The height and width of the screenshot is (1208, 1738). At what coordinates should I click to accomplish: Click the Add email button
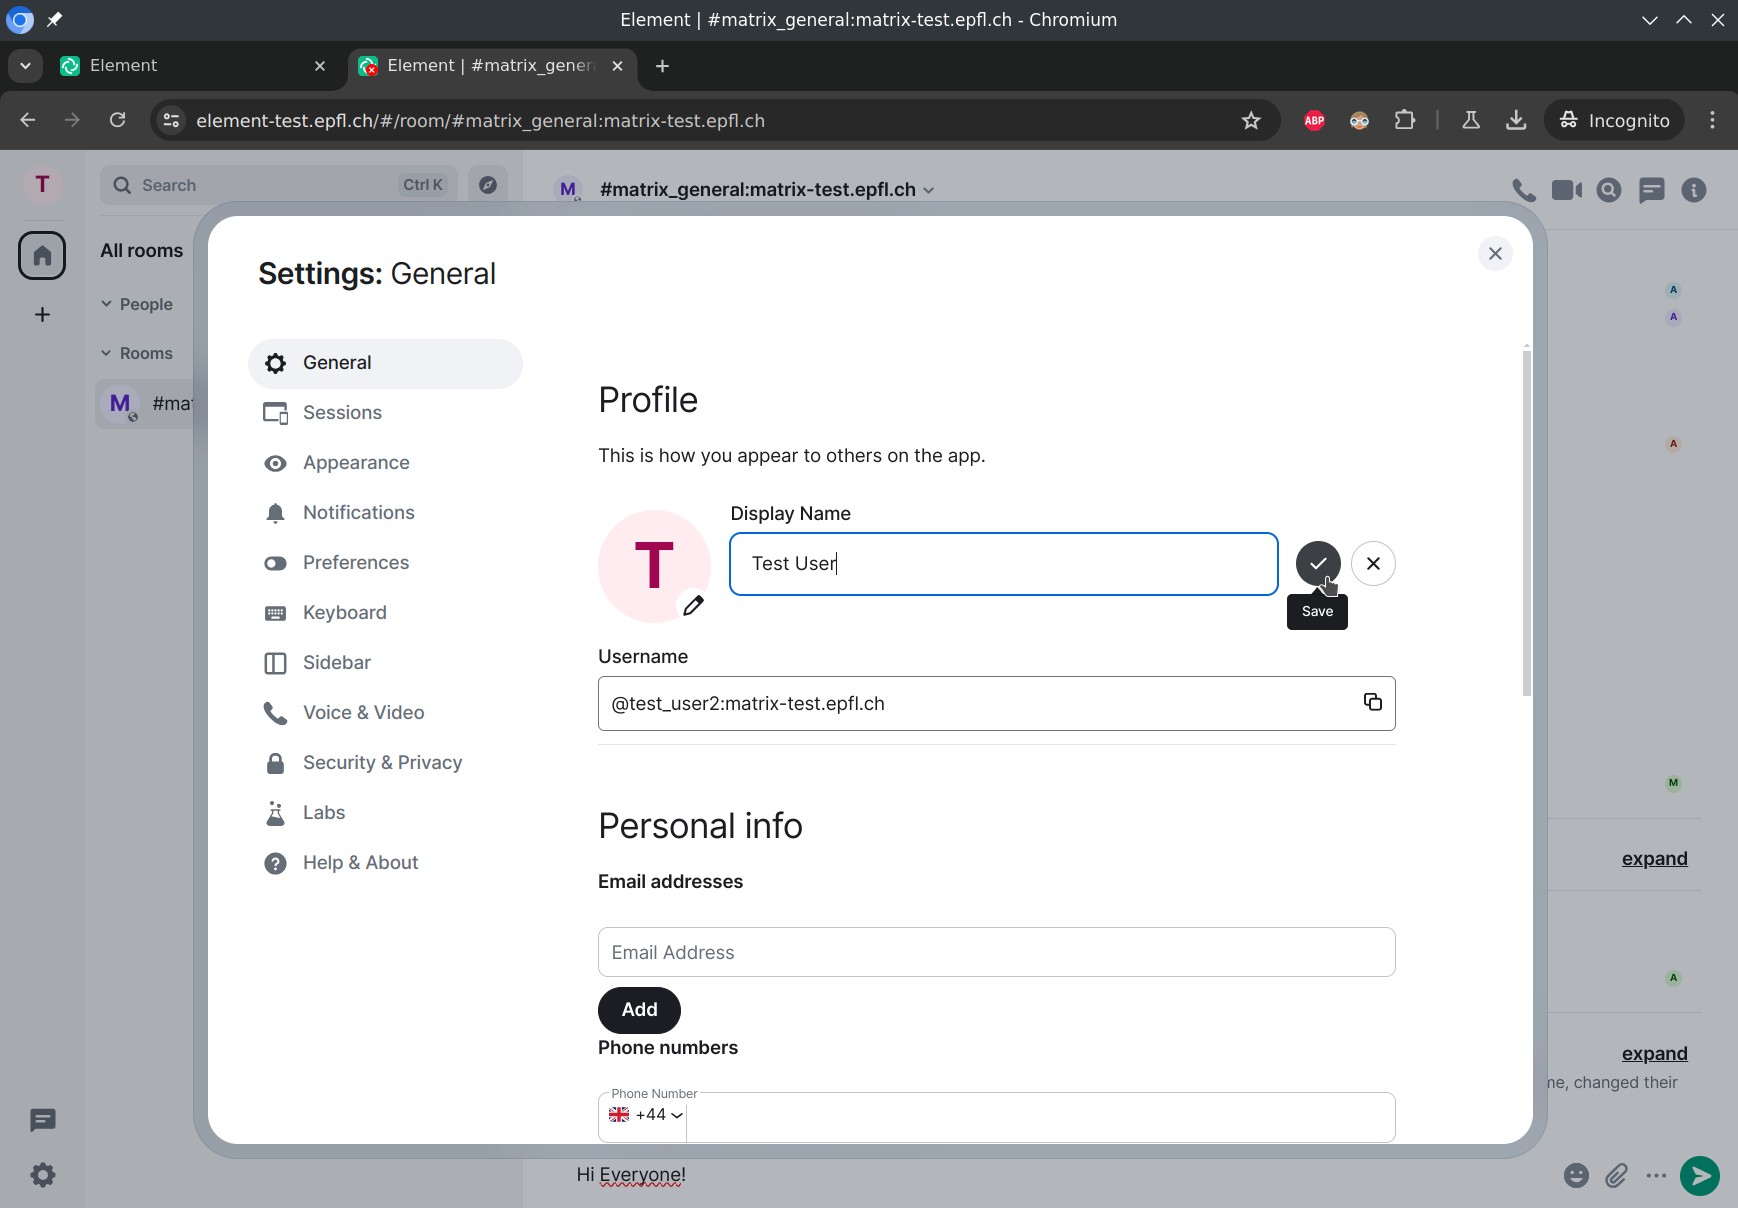(639, 1010)
